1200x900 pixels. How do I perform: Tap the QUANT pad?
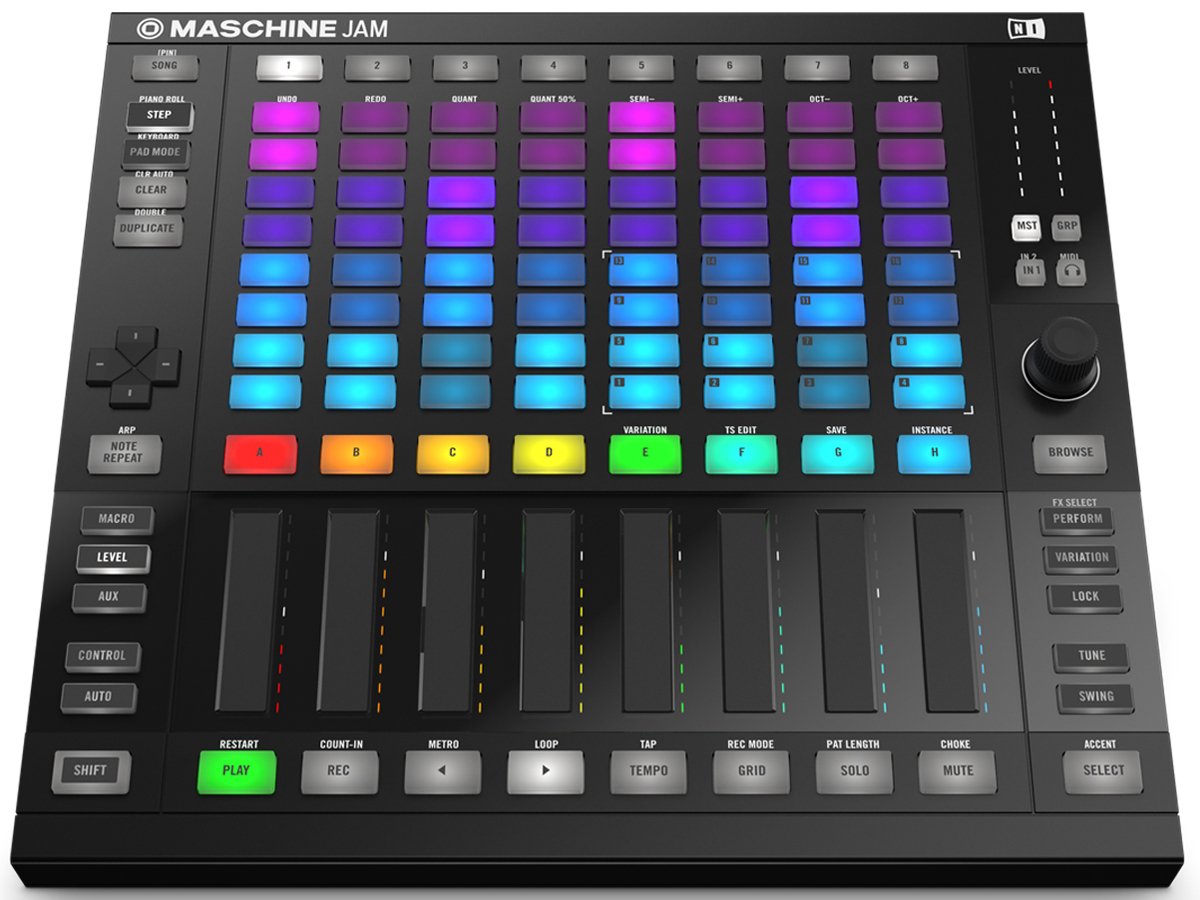pyautogui.click(x=464, y=117)
